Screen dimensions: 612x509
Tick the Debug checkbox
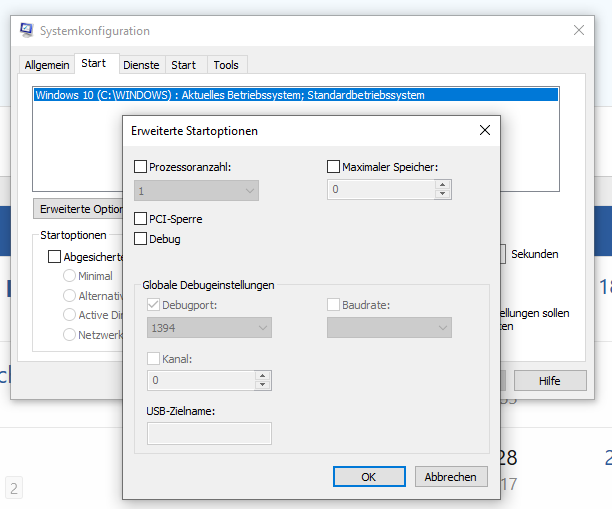141,238
